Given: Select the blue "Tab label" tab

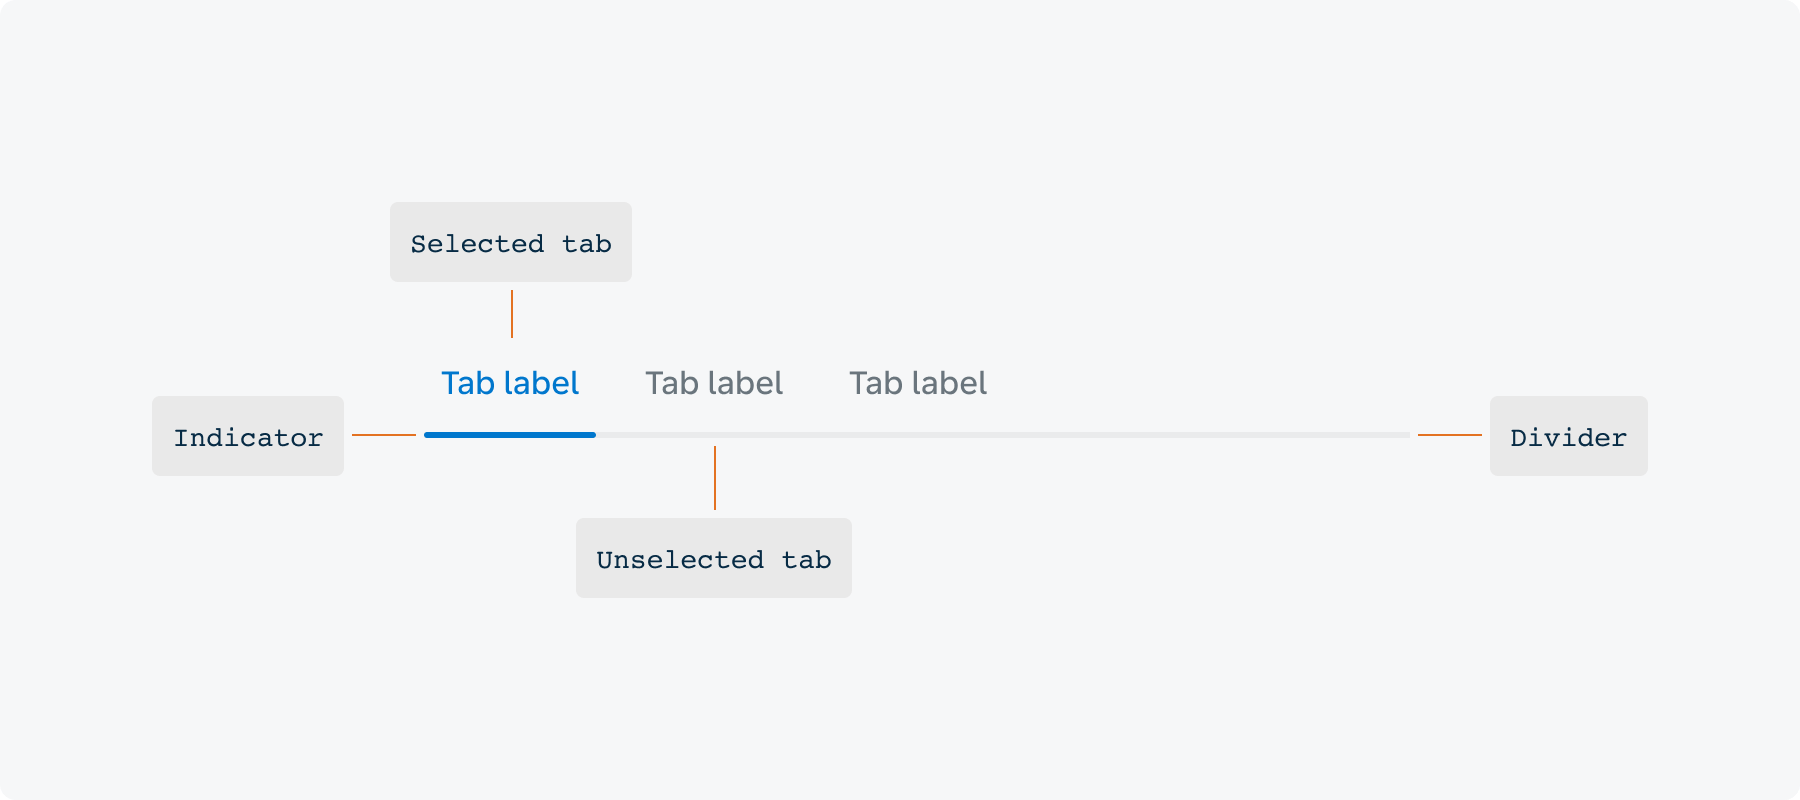Looking at the screenshot, I should pos(510,384).
